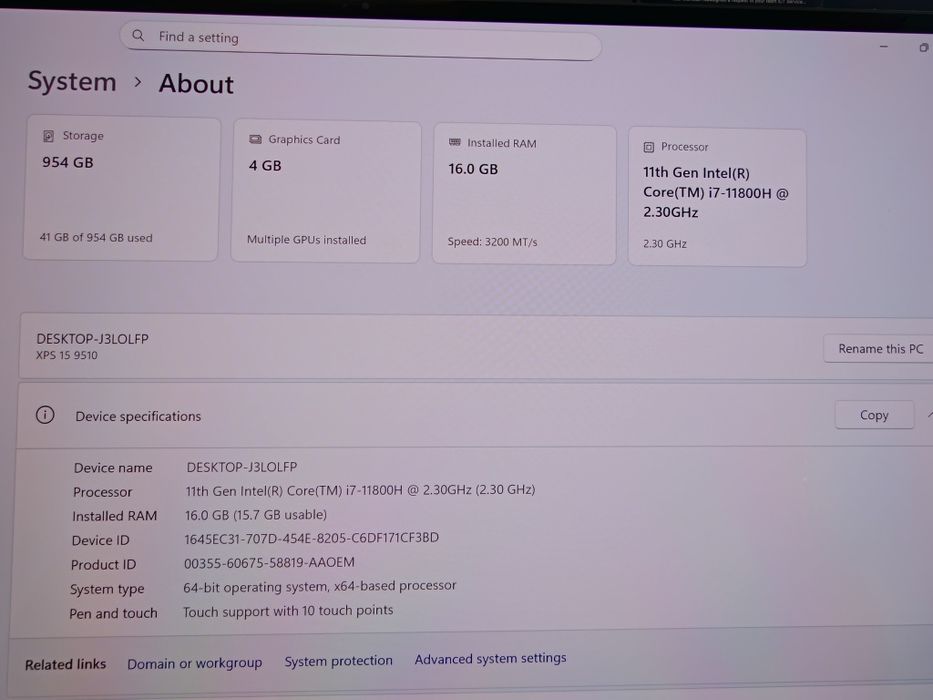Go back to System in breadcrumb
The image size is (933, 700).
point(72,81)
